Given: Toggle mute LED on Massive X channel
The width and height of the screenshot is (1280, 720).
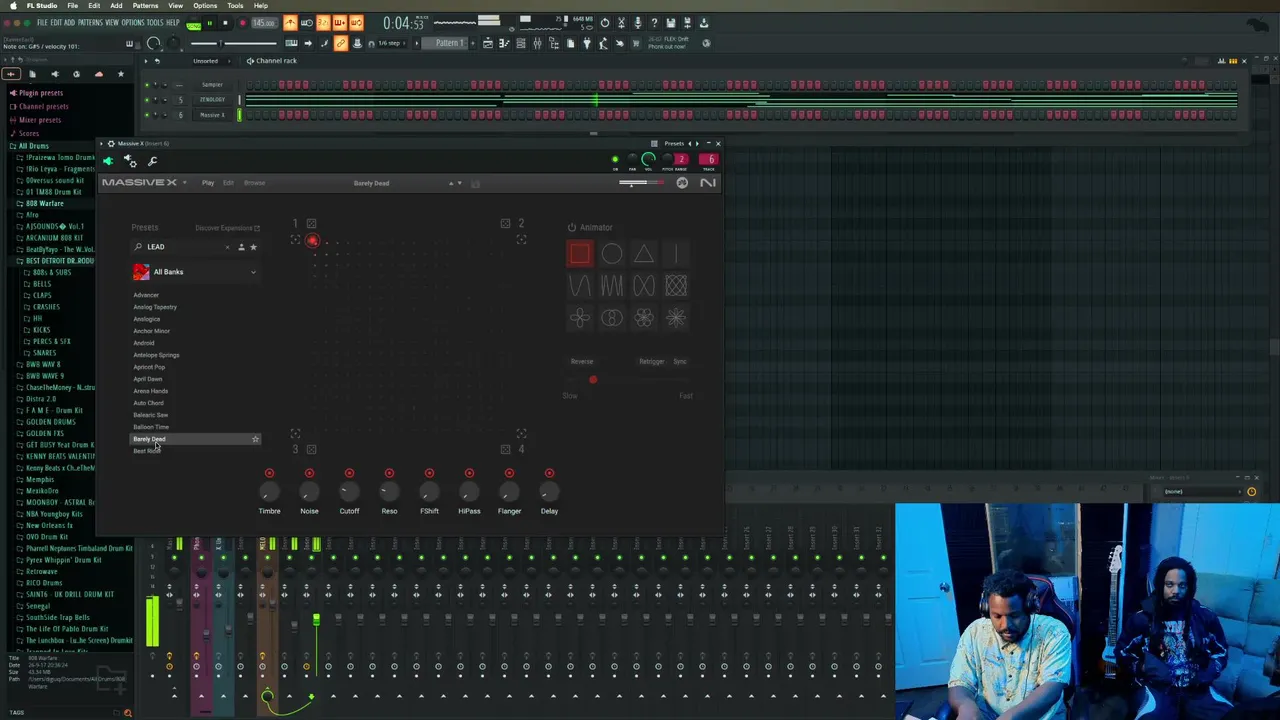Looking at the screenshot, I should coord(147,115).
